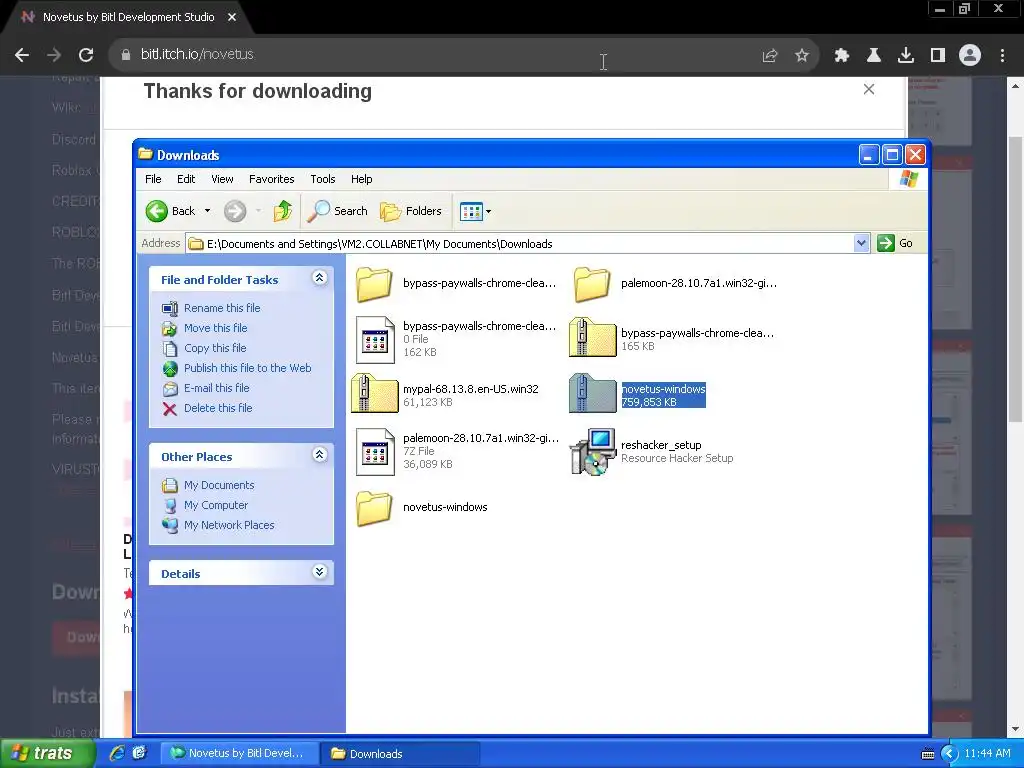Screen dimensions: 1024x768
Task: Click Publish this file to the Web
Action: (x=248, y=368)
